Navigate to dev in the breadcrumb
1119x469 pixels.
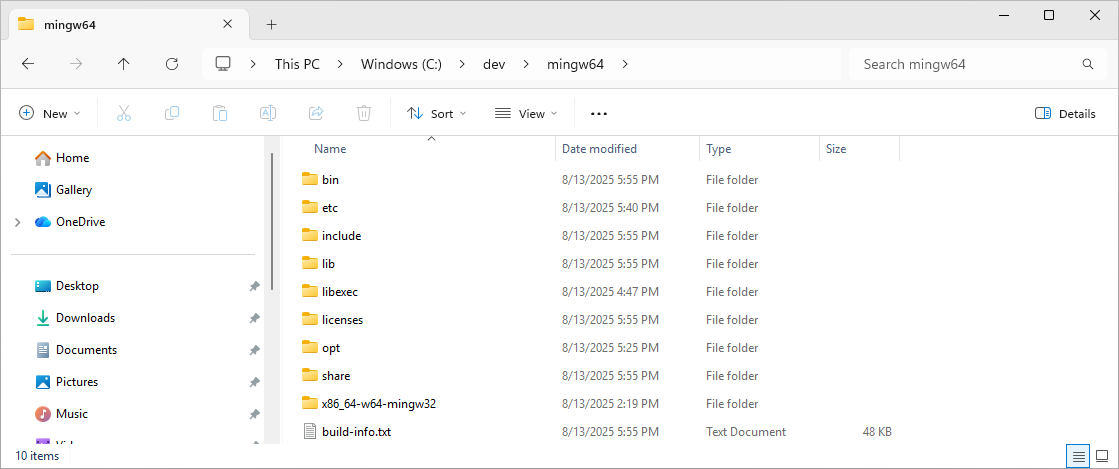[494, 64]
